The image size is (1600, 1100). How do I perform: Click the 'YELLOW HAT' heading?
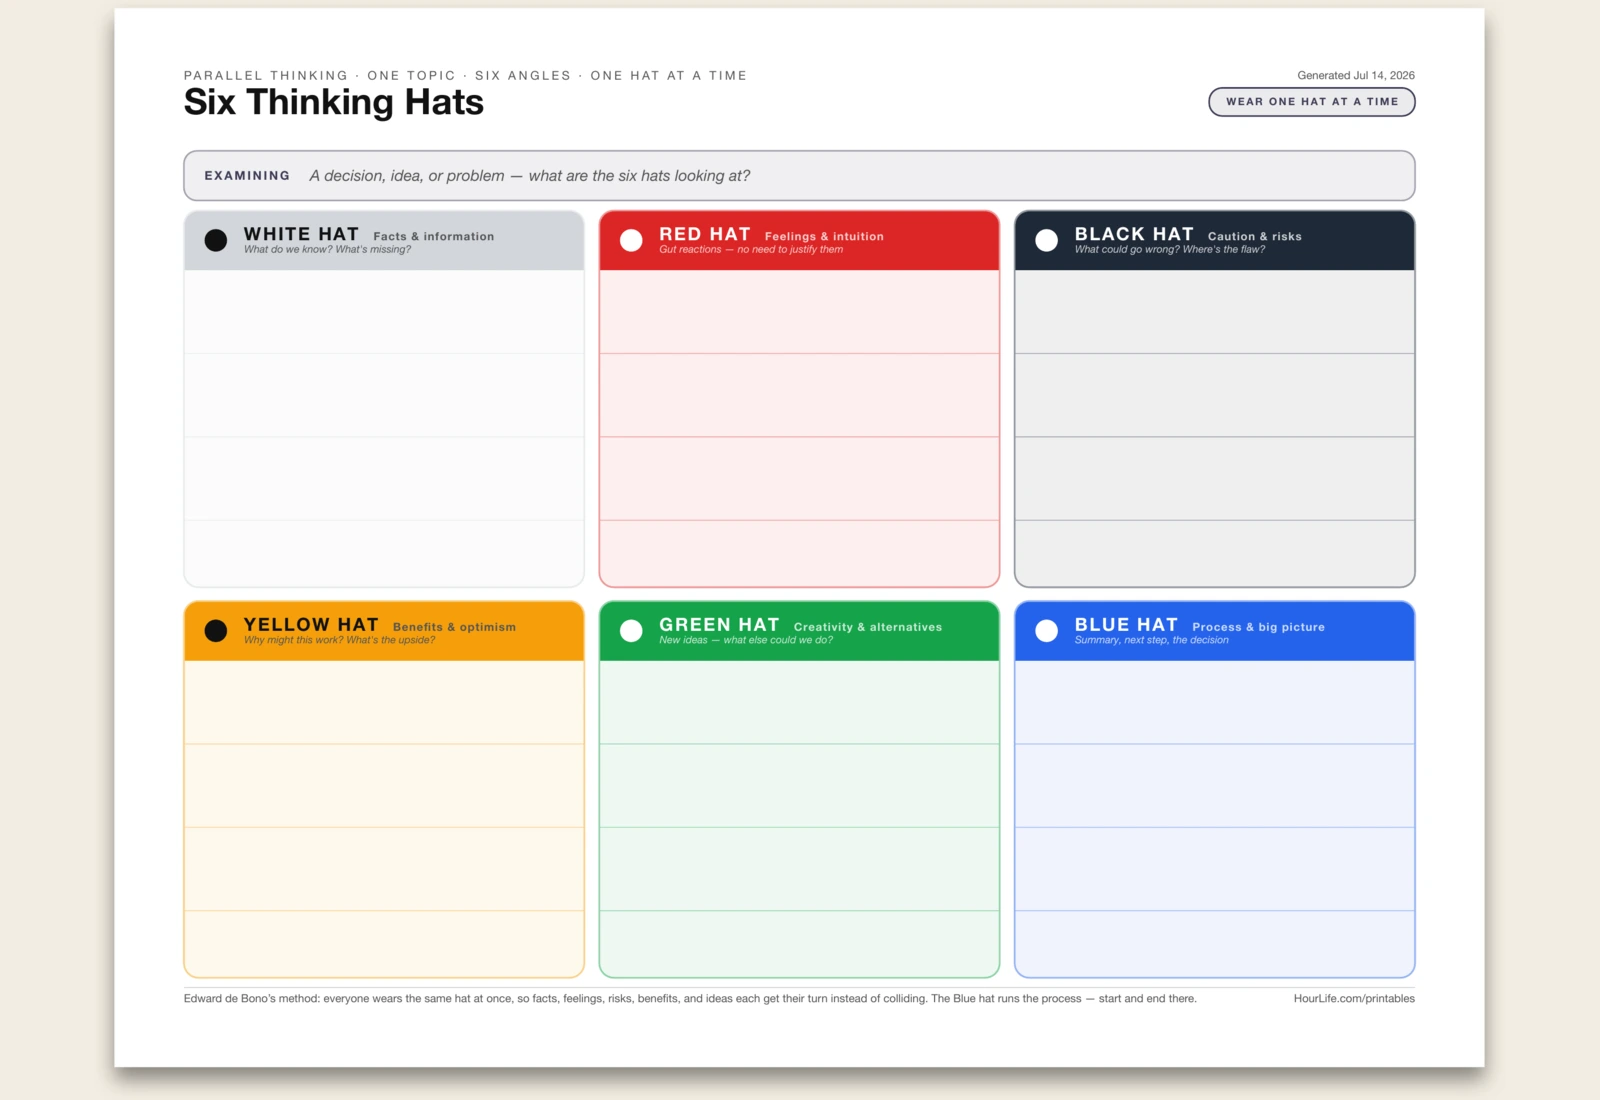[311, 625]
